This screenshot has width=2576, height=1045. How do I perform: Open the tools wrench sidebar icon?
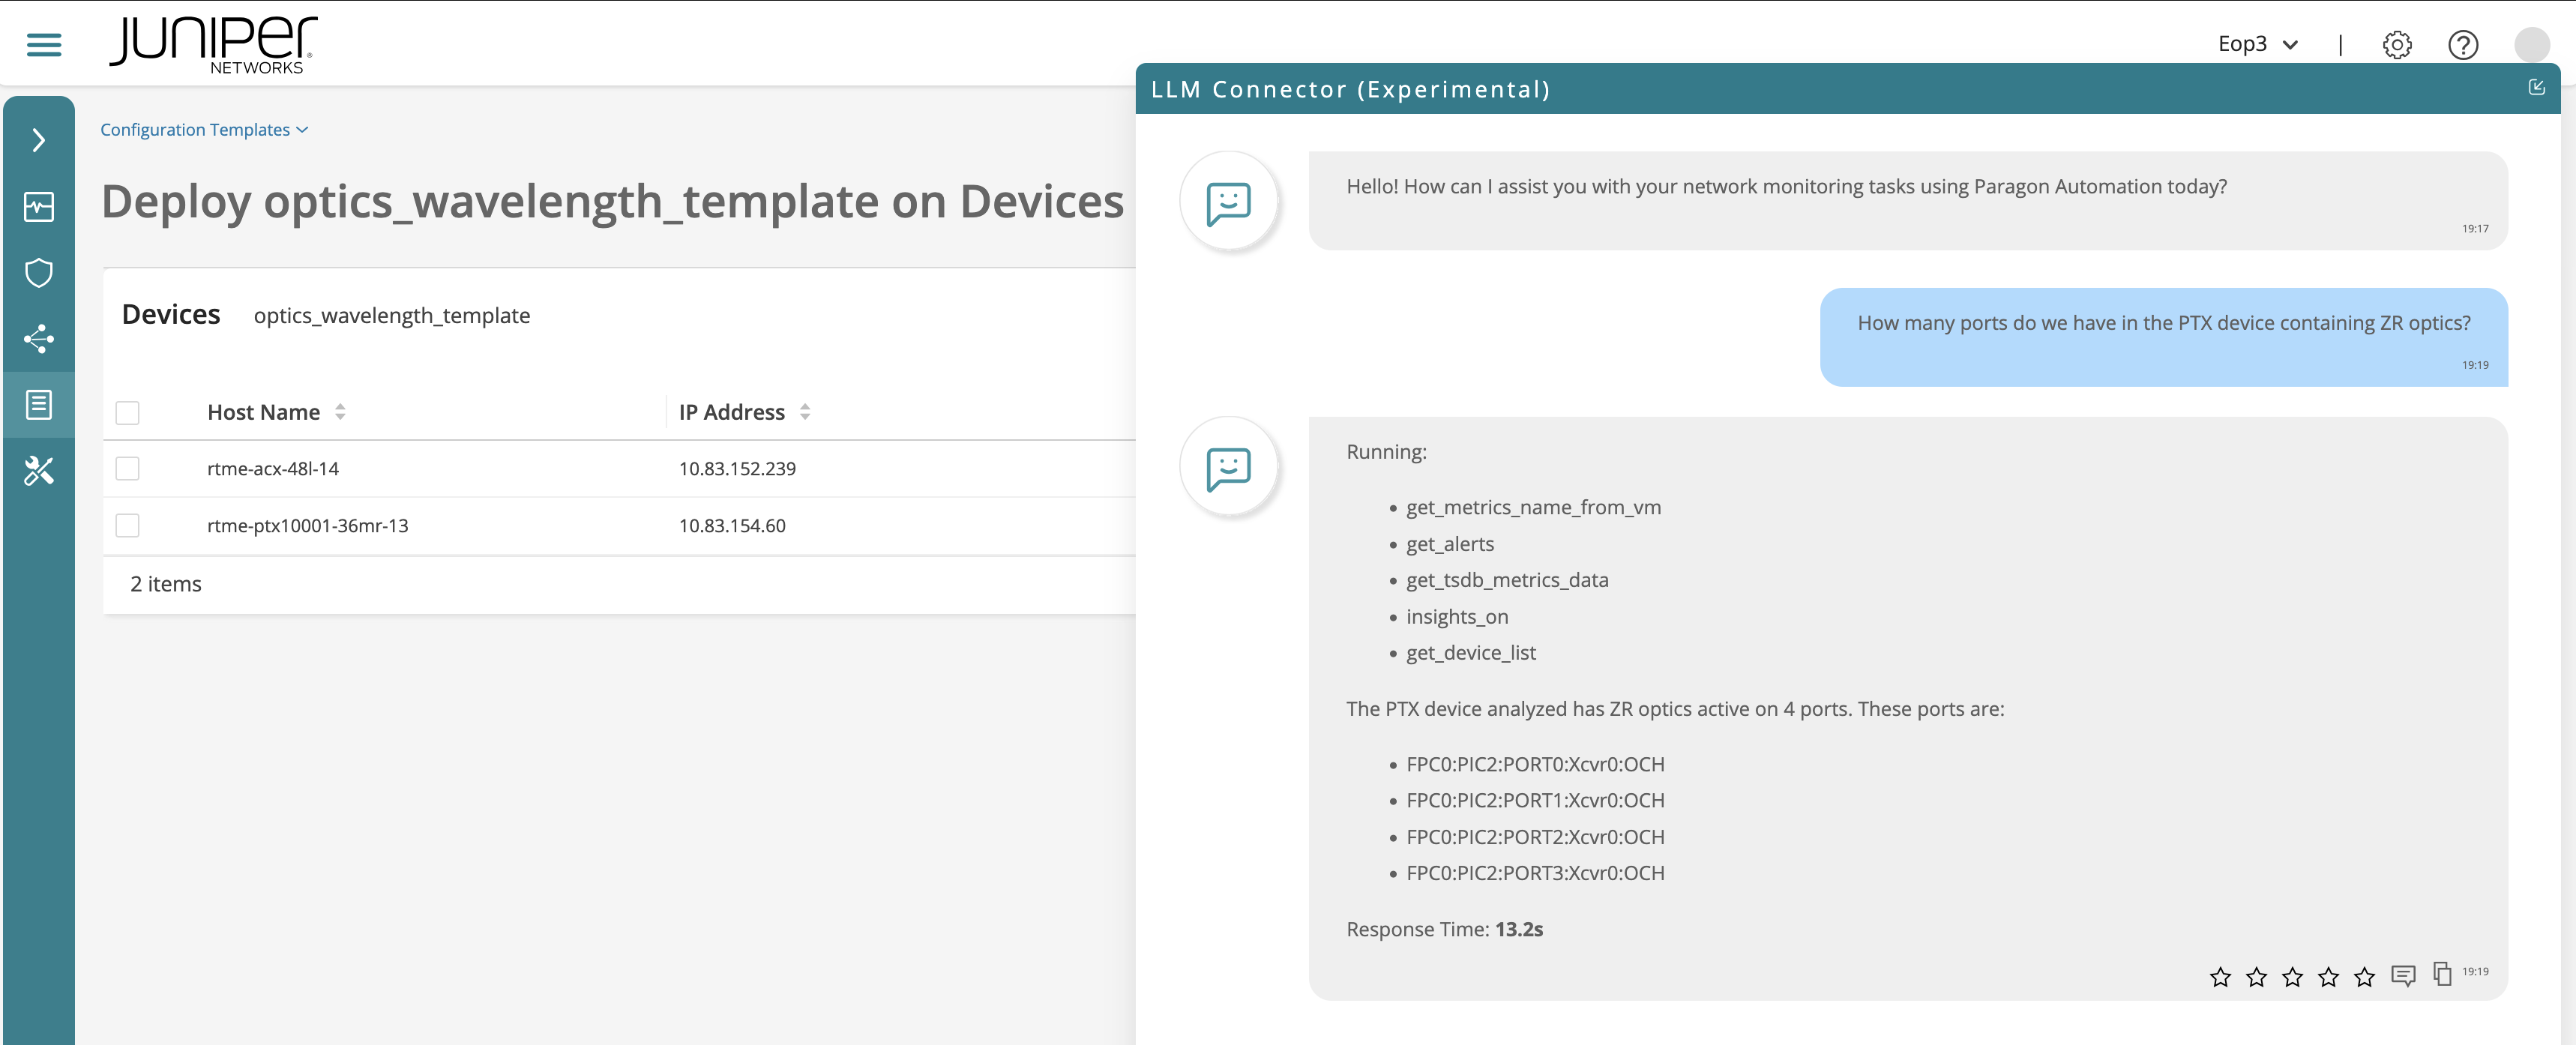coord(39,471)
